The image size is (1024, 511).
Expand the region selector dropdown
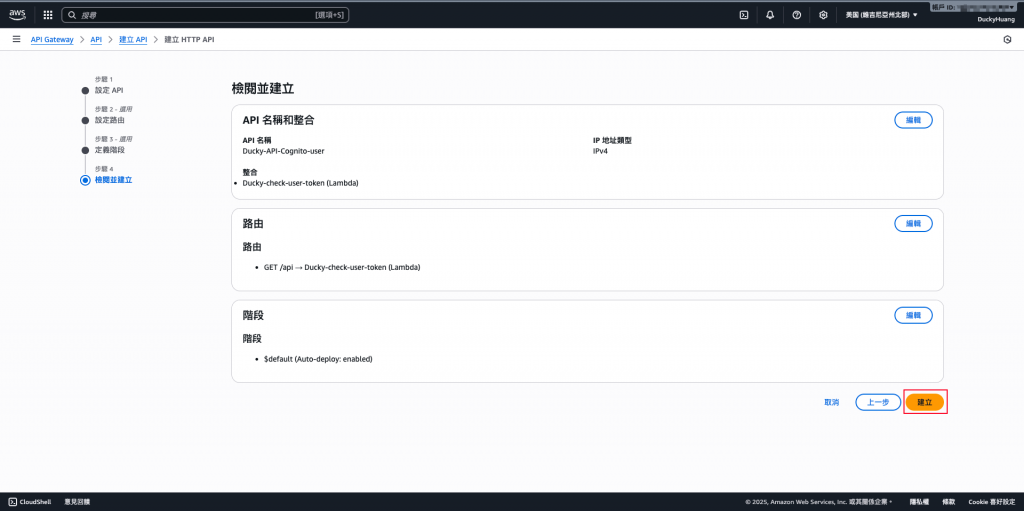(882, 14)
